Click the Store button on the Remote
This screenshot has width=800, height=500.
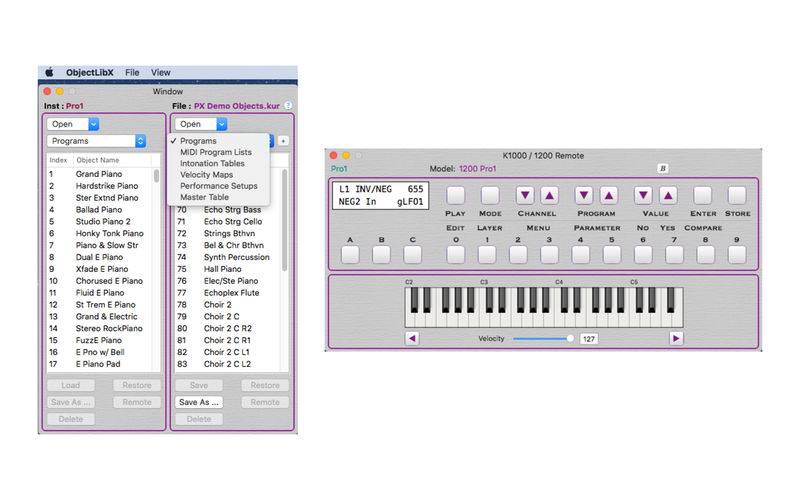click(x=737, y=195)
